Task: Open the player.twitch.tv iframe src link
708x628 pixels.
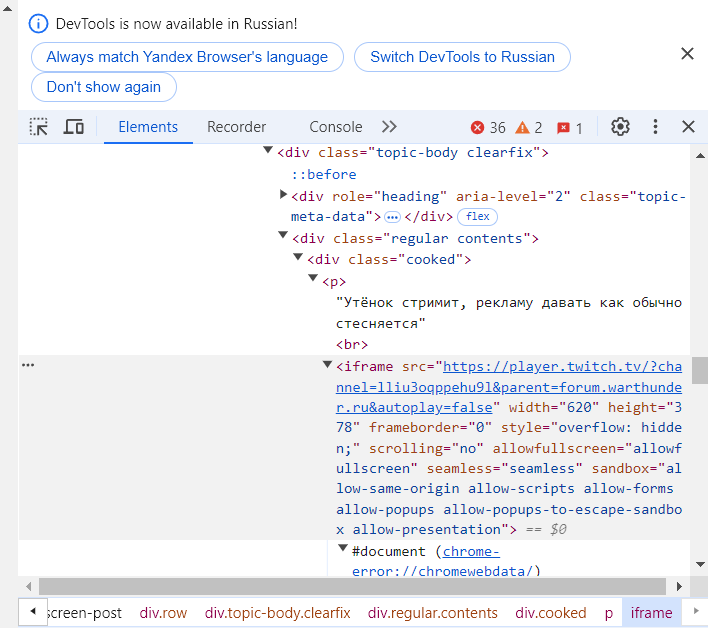Action: point(509,387)
